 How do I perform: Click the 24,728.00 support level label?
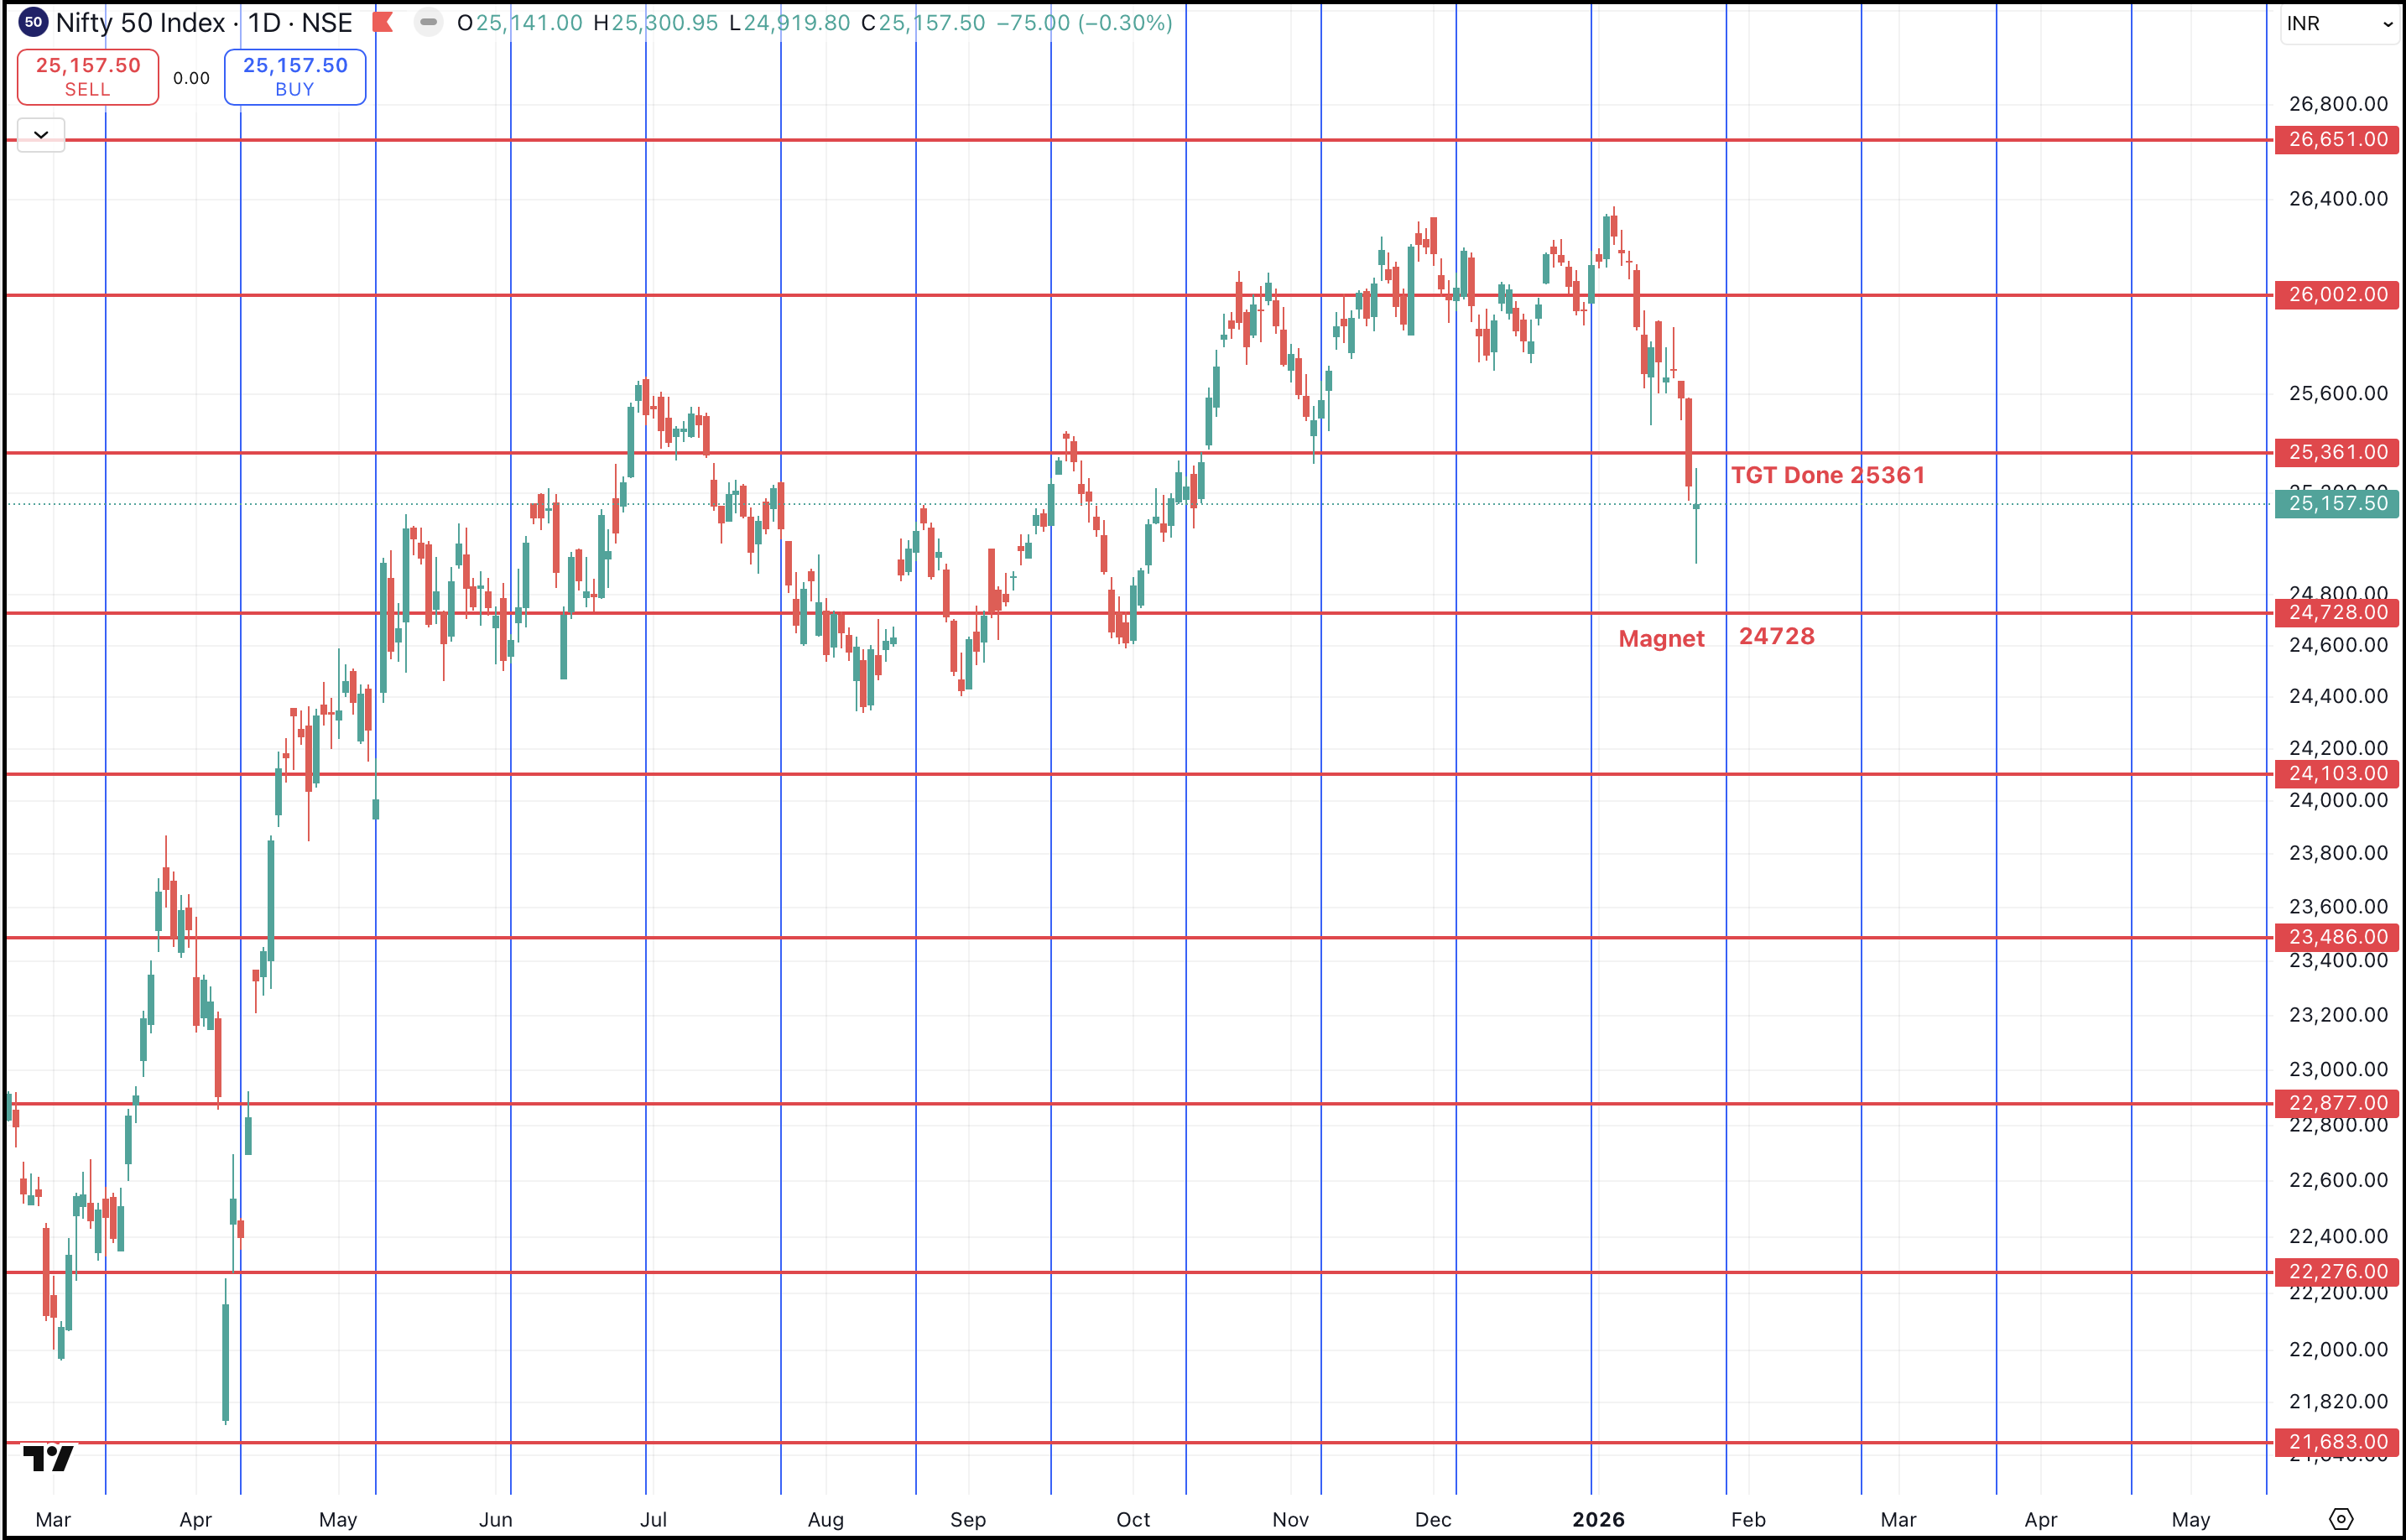2337,614
